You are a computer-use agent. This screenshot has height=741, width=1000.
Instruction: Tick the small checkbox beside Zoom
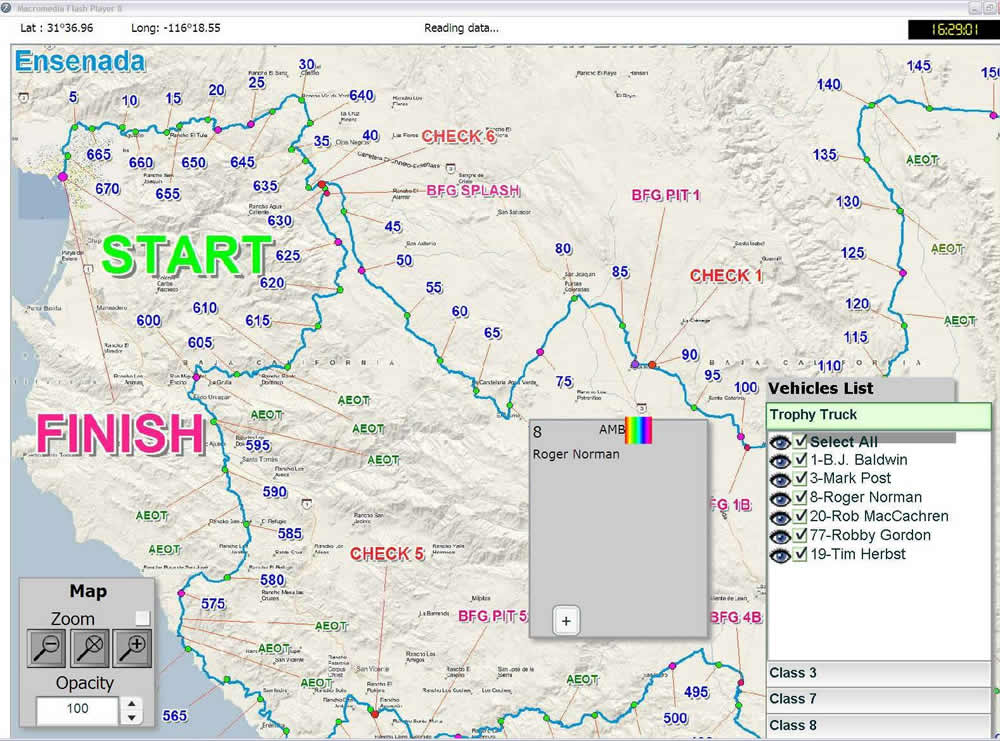tap(142, 618)
